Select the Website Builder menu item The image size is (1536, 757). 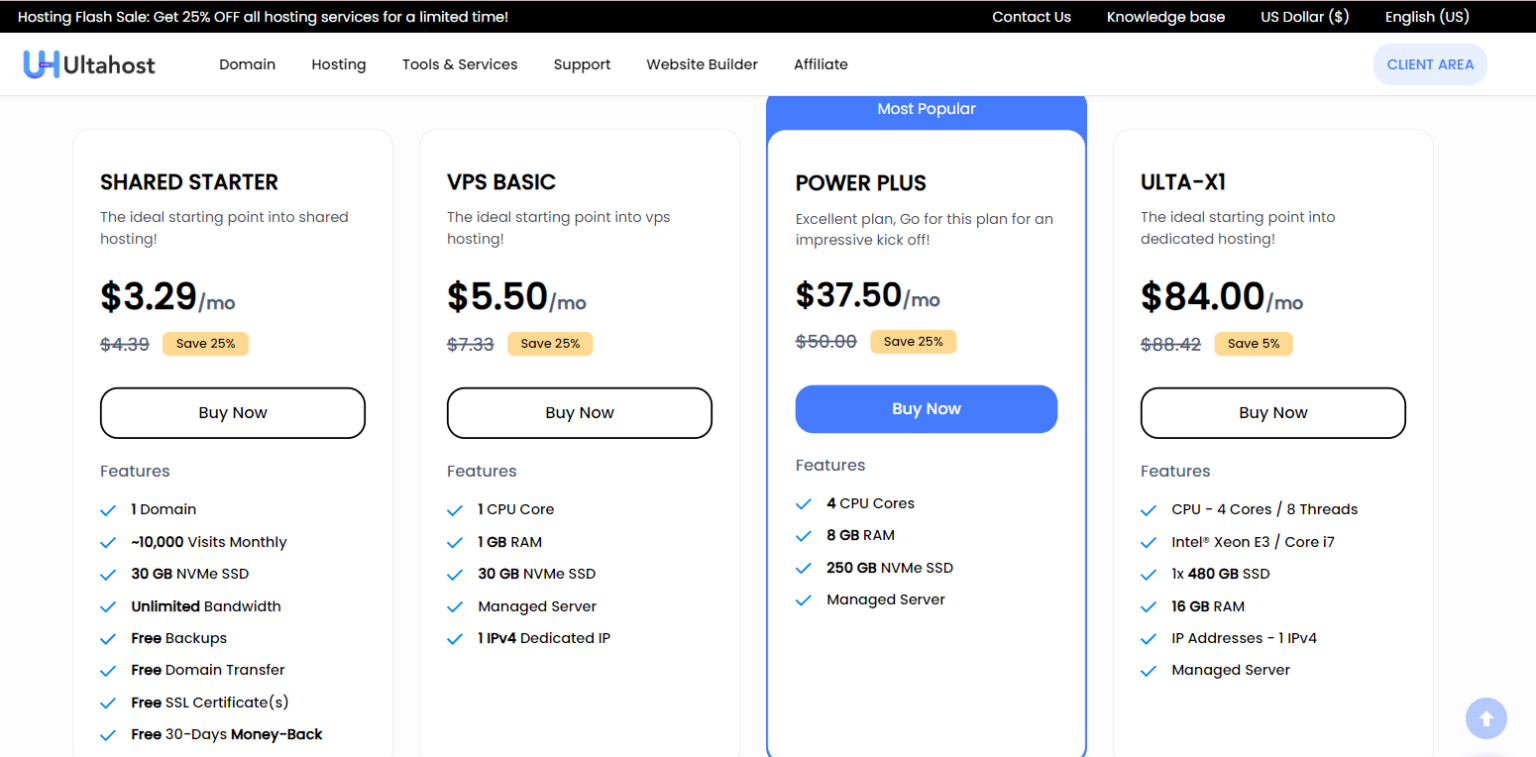point(702,64)
